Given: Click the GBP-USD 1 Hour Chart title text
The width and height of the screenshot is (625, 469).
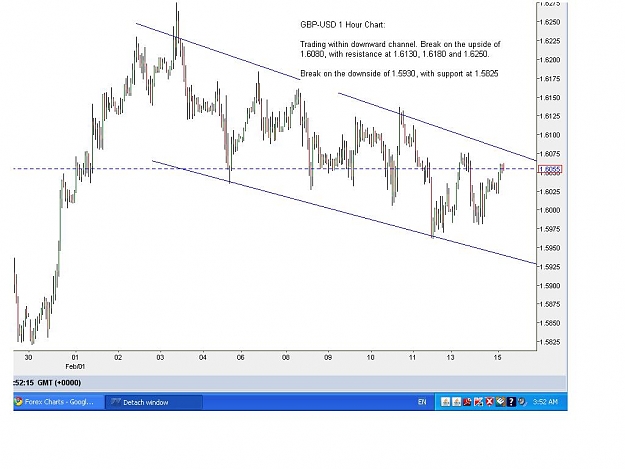Looking at the screenshot, I should click(343, 25).
